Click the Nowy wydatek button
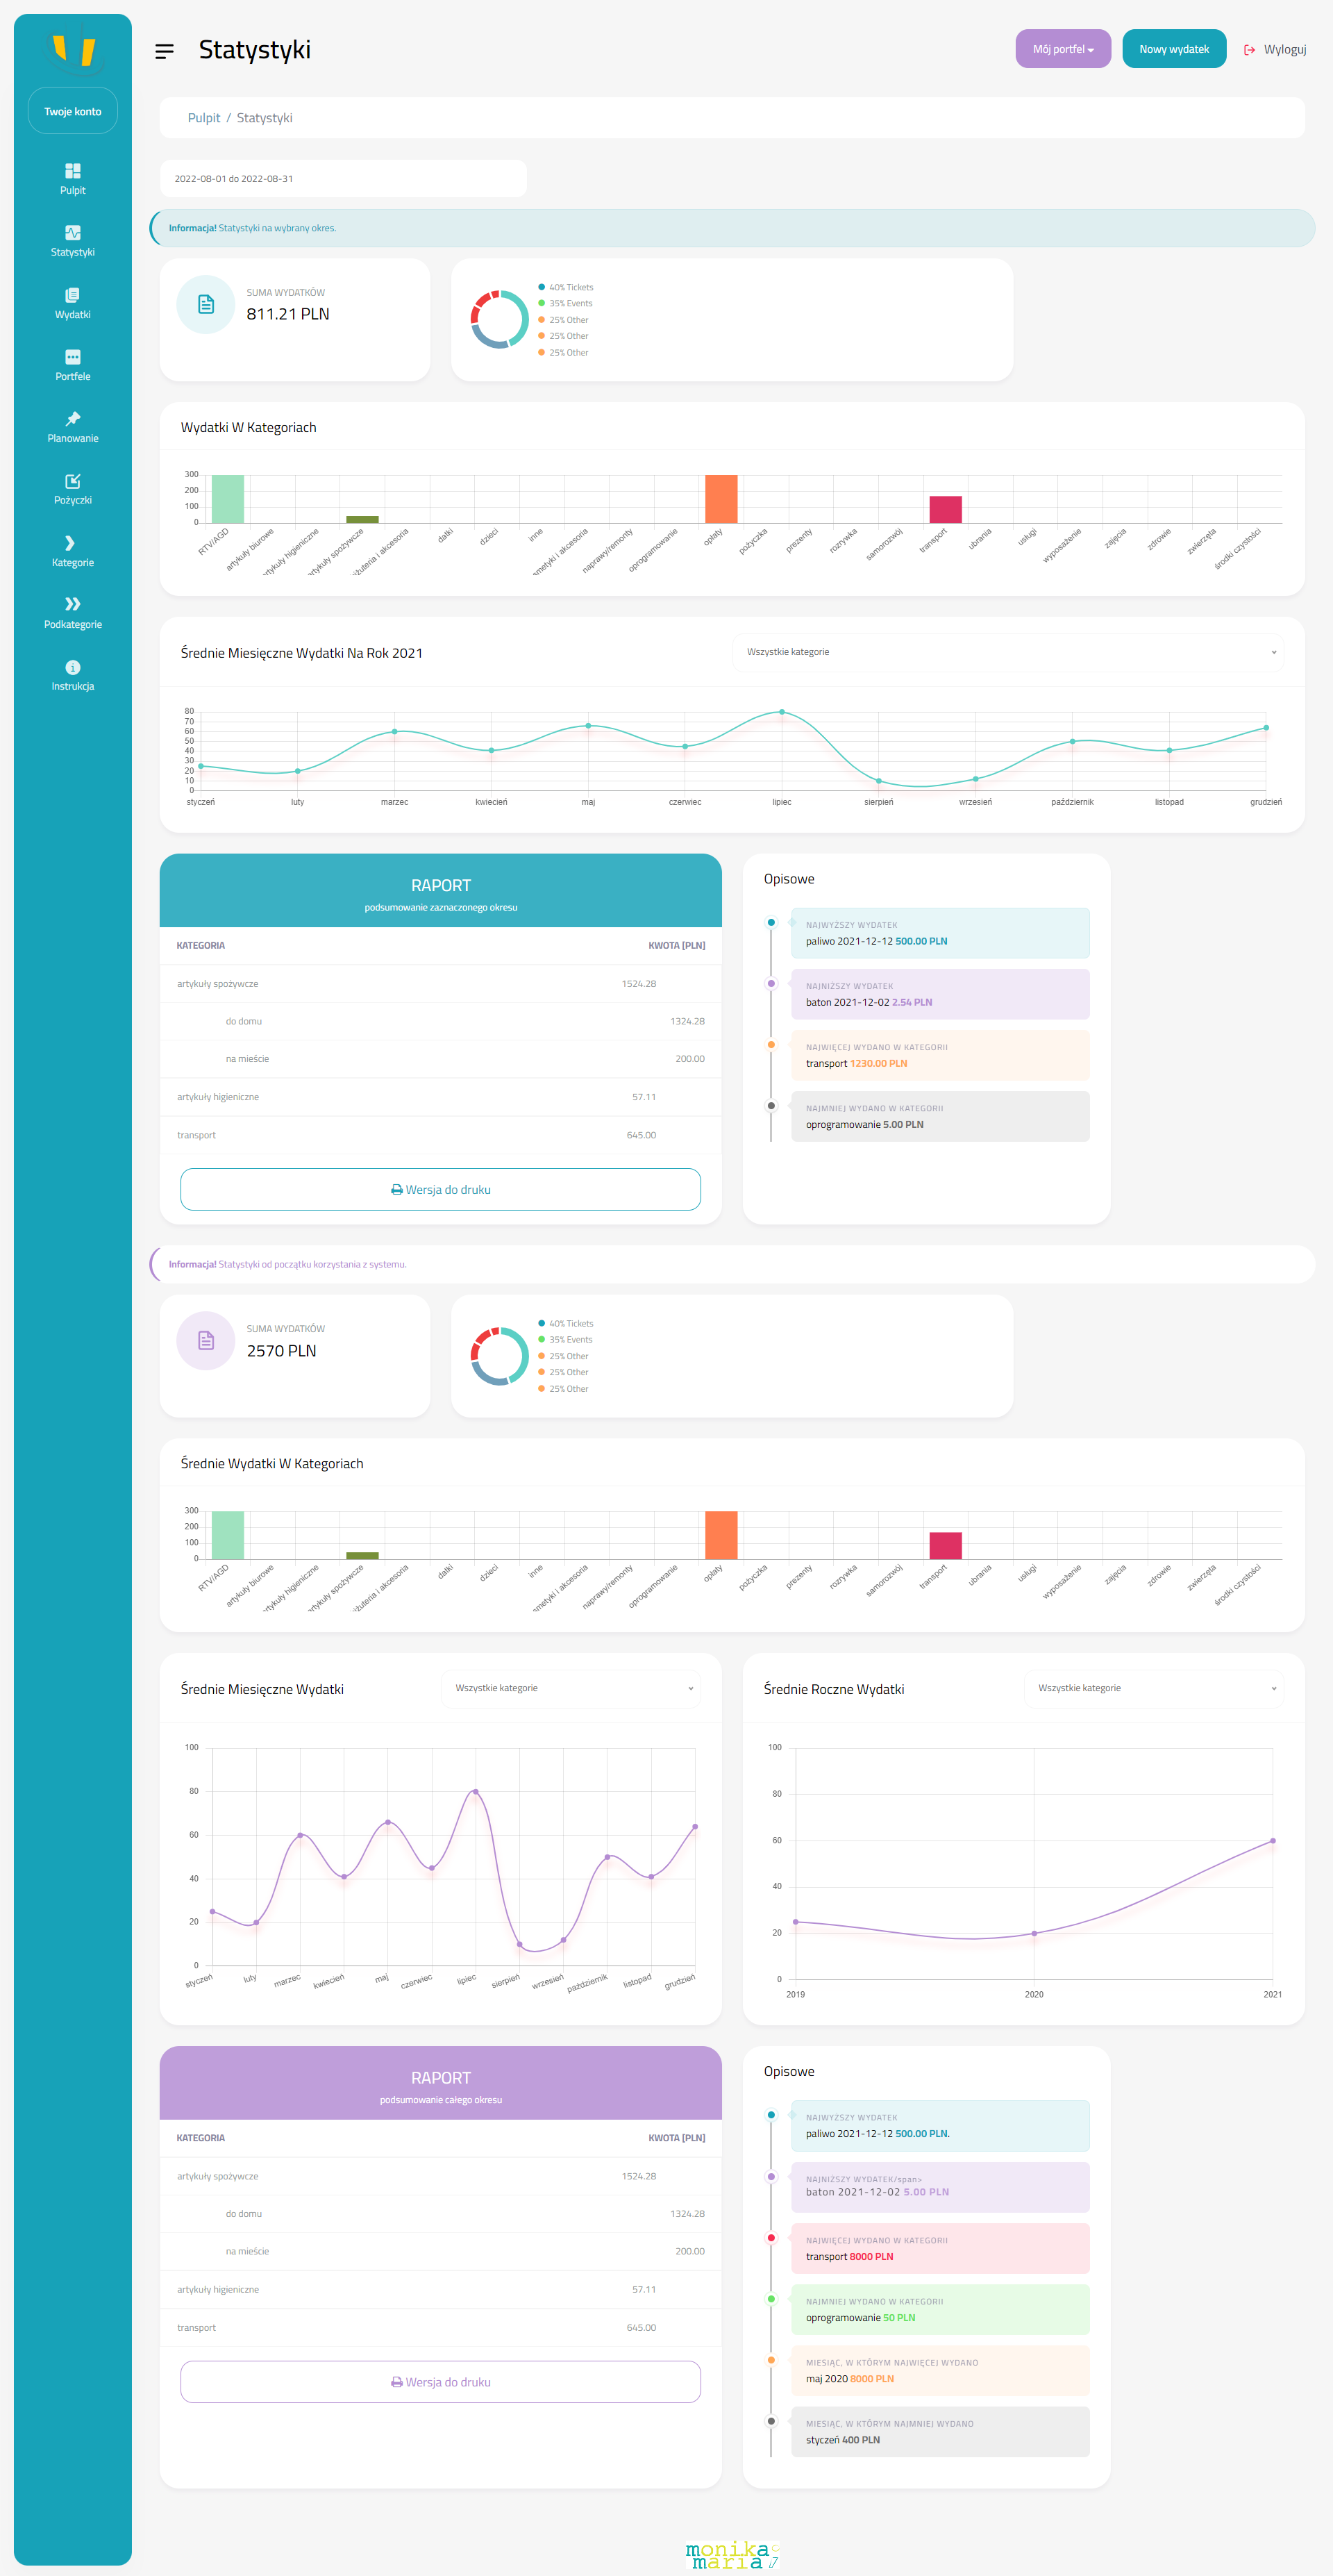 pos(1173,49)
